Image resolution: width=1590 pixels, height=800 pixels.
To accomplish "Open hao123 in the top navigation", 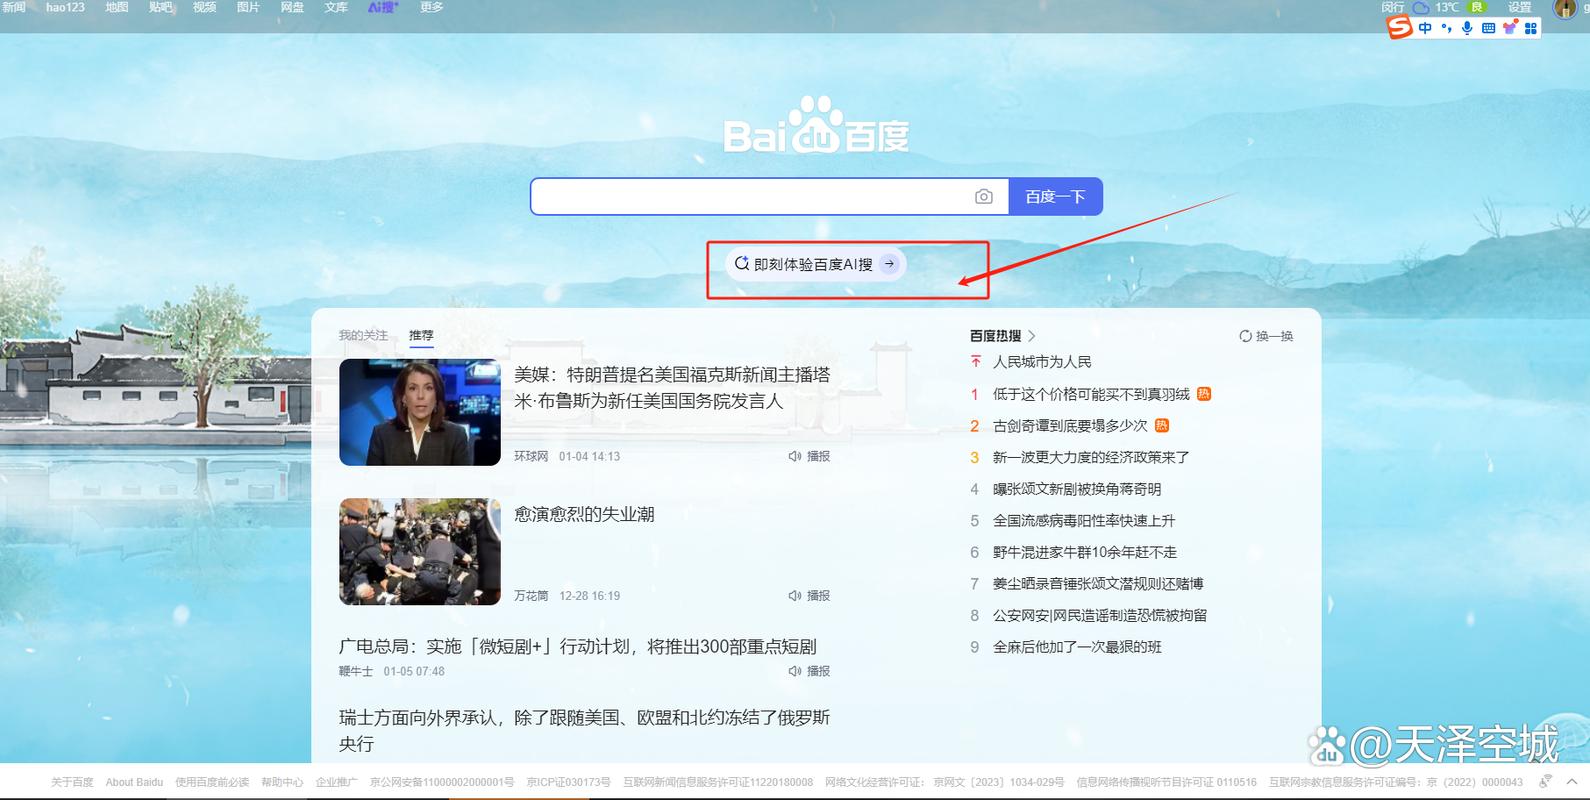I will pyautogui.click(x=65, y=7).
